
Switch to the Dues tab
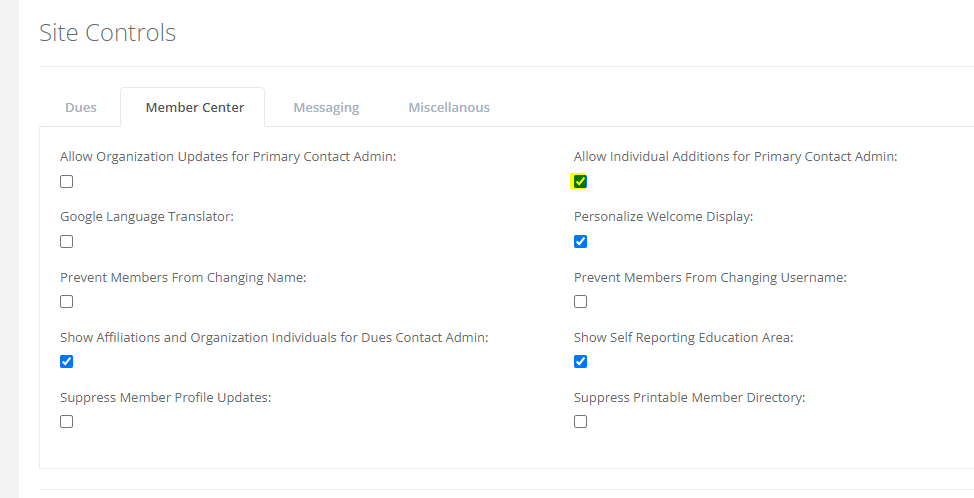point(81,107)
